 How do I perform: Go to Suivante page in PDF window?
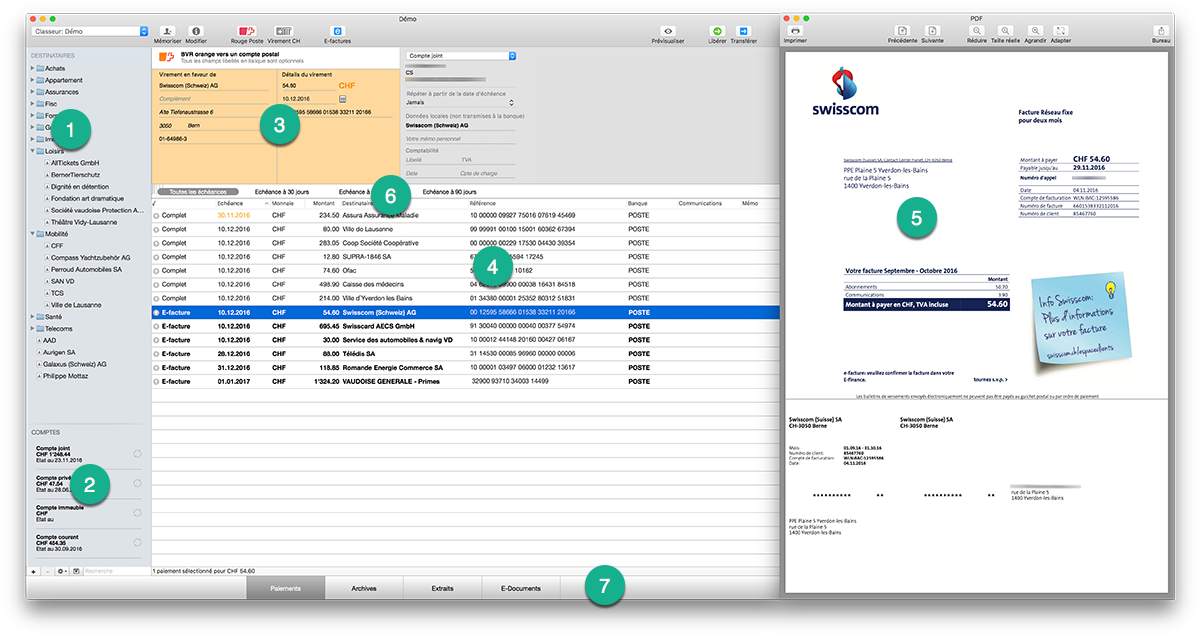(x=932, y=31)
